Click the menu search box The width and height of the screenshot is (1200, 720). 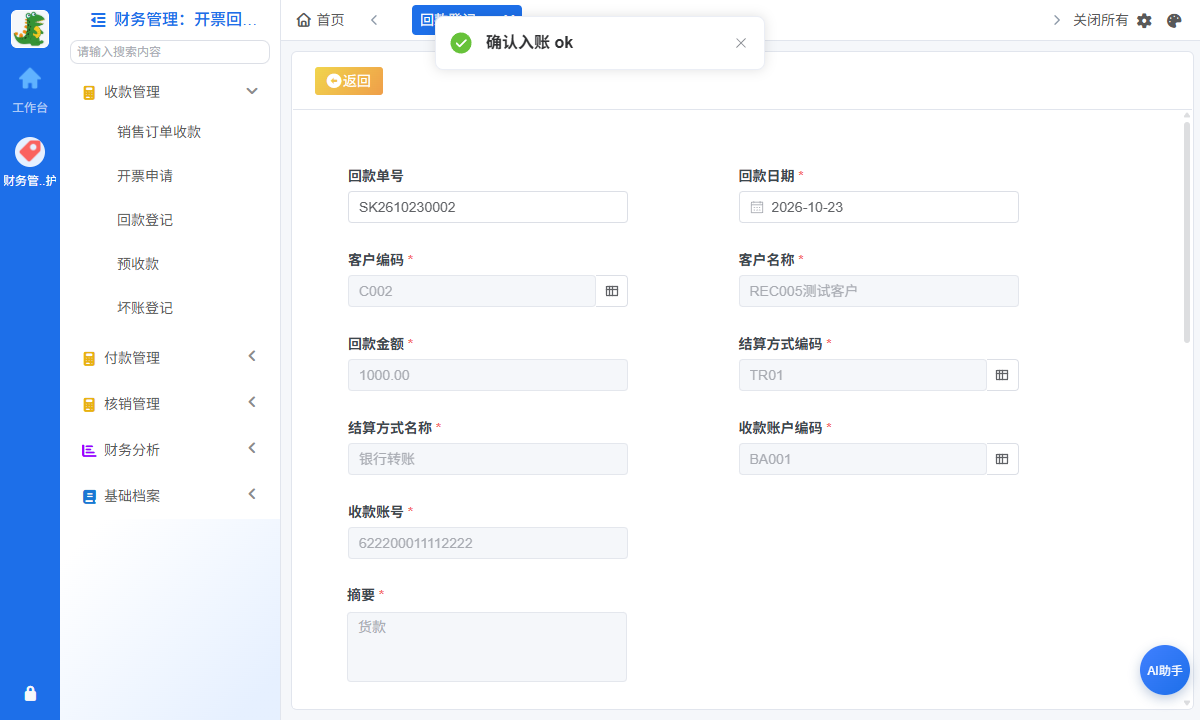[170, 51]
